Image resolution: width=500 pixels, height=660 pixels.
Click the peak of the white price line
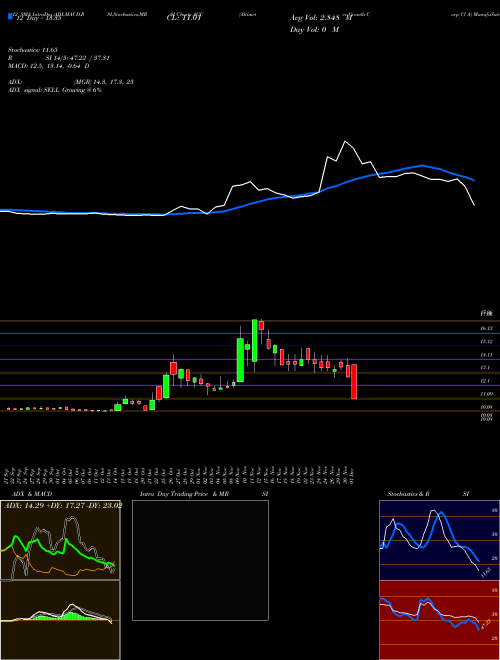tap(346, 141)
